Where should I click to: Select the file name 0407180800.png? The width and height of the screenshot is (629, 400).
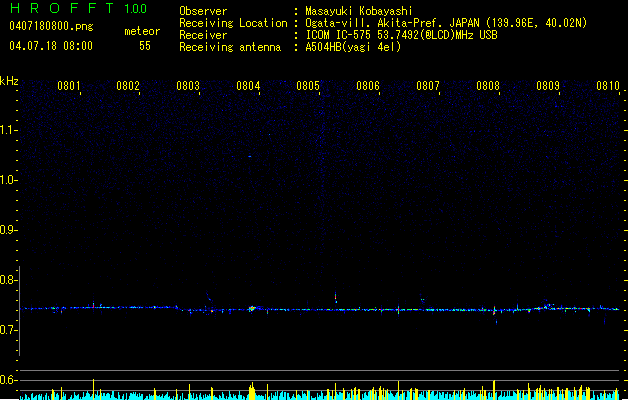[x=51, y=26]
